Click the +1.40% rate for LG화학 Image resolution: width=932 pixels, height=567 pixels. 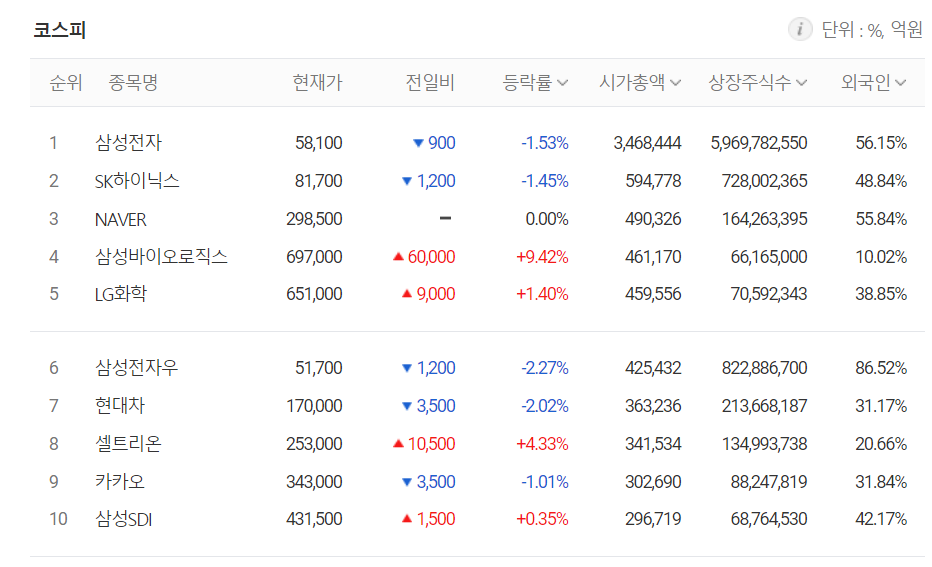542,294
